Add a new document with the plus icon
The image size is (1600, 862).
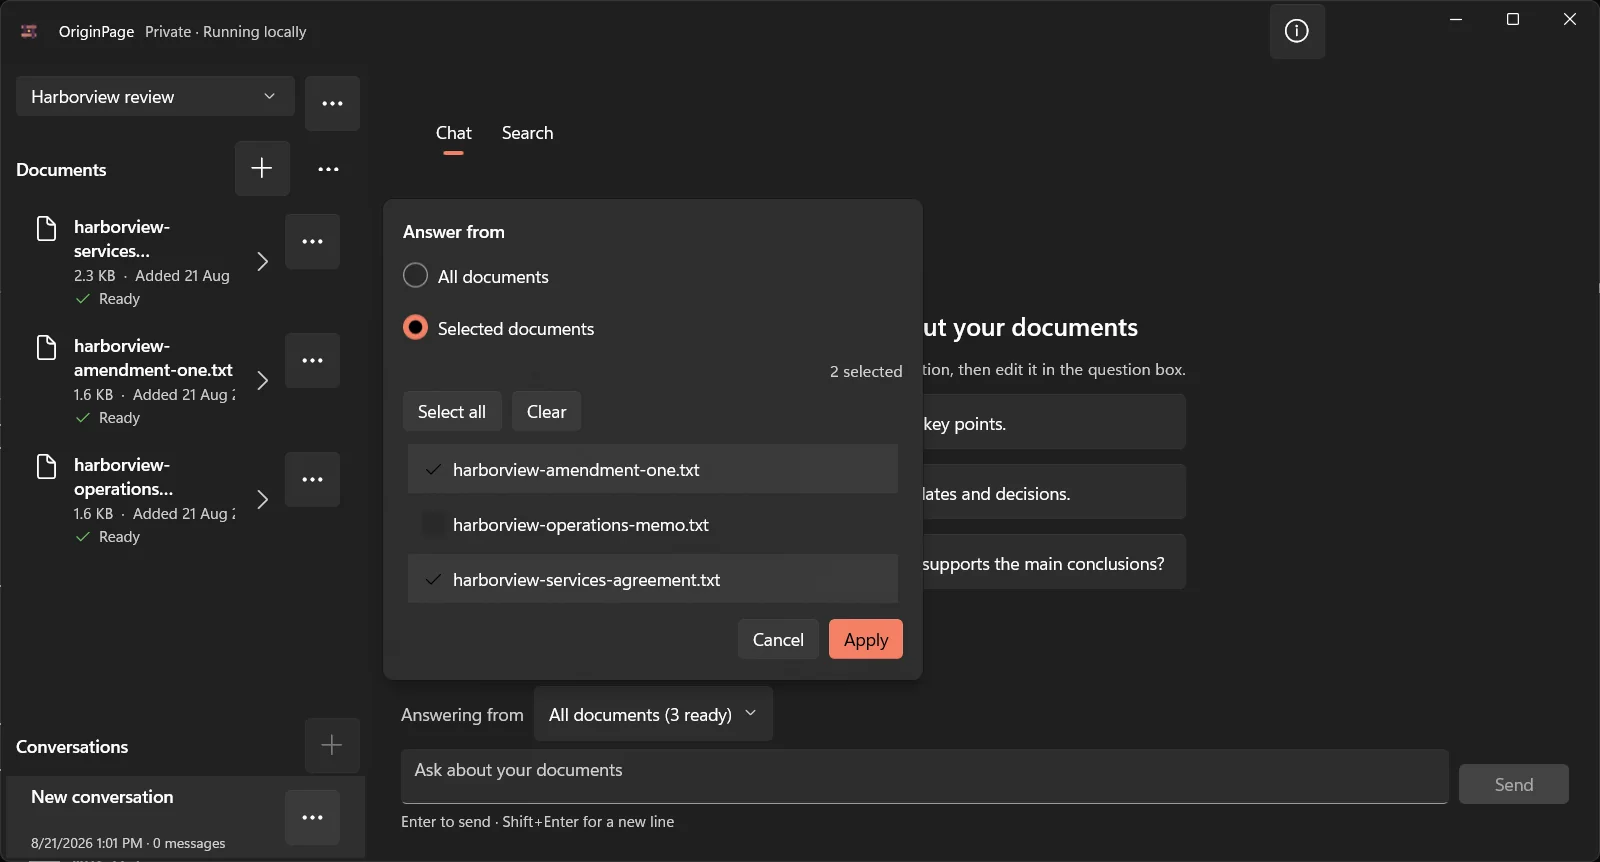coord(262,168)
